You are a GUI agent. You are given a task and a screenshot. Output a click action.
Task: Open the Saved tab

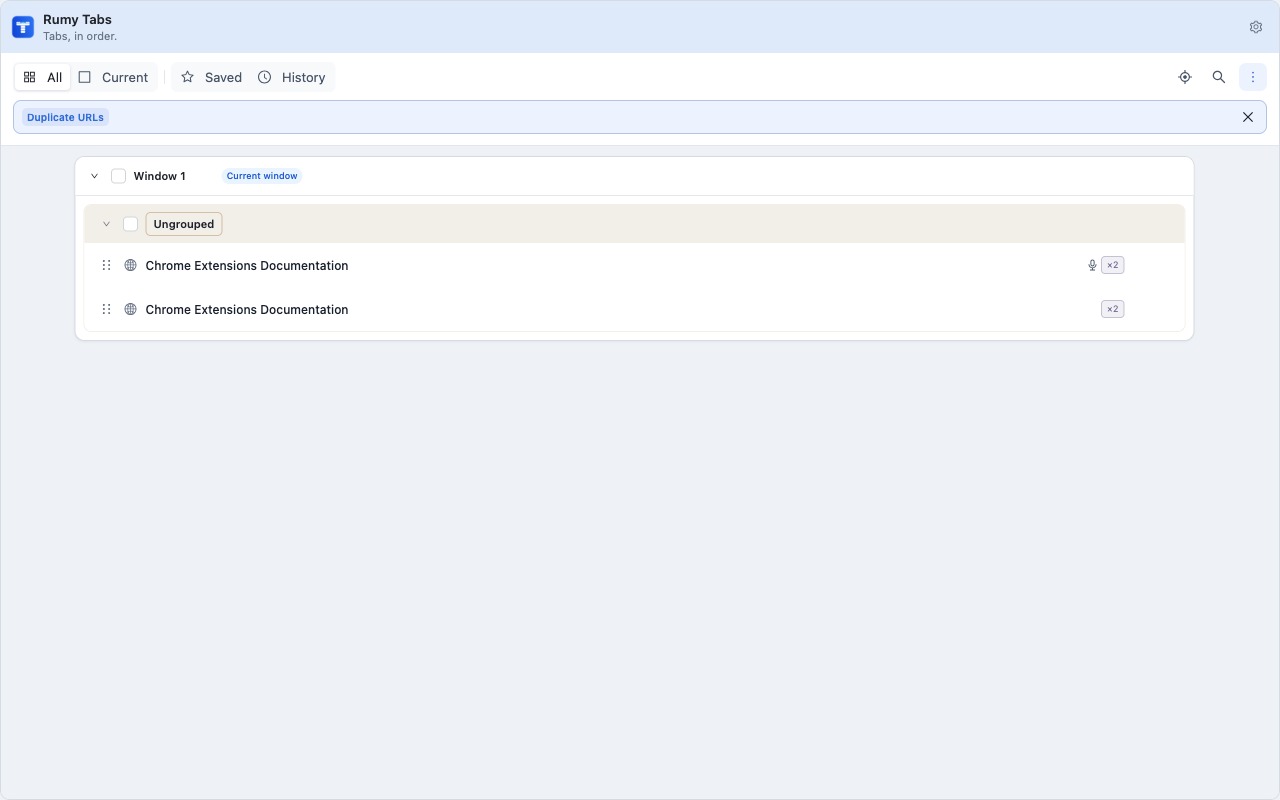tap(211, 77)
